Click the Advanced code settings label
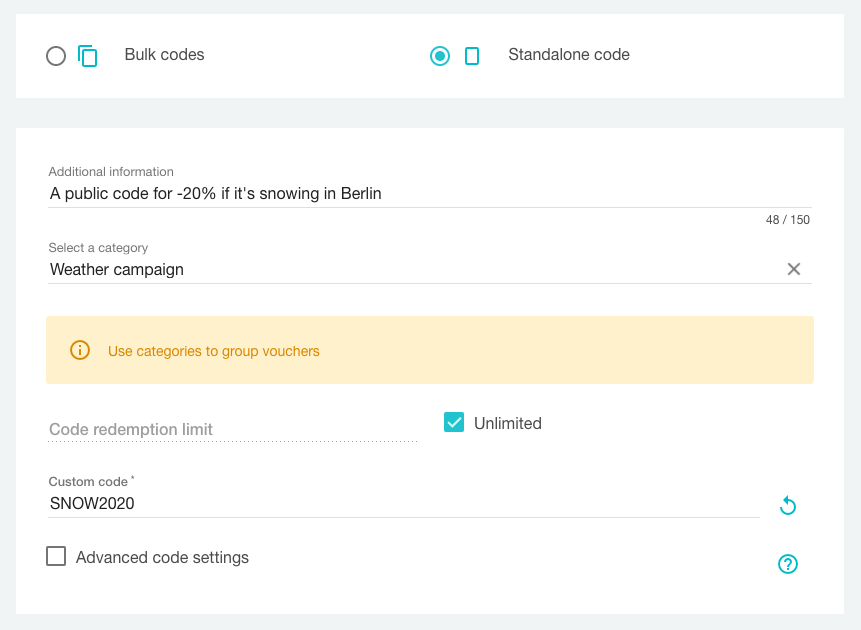The height and width of the screenshot is (630, 861). click(162, 557)
